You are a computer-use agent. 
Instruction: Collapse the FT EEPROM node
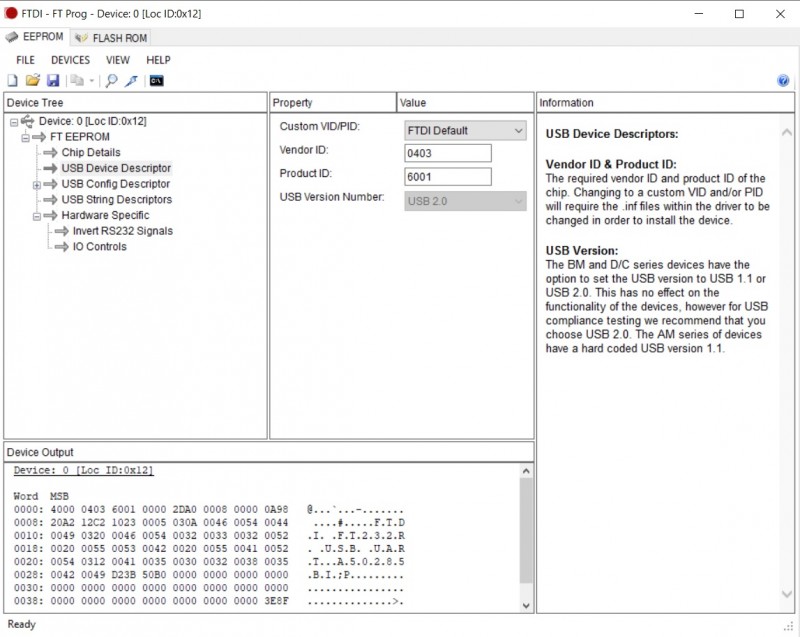click(26, 138)
